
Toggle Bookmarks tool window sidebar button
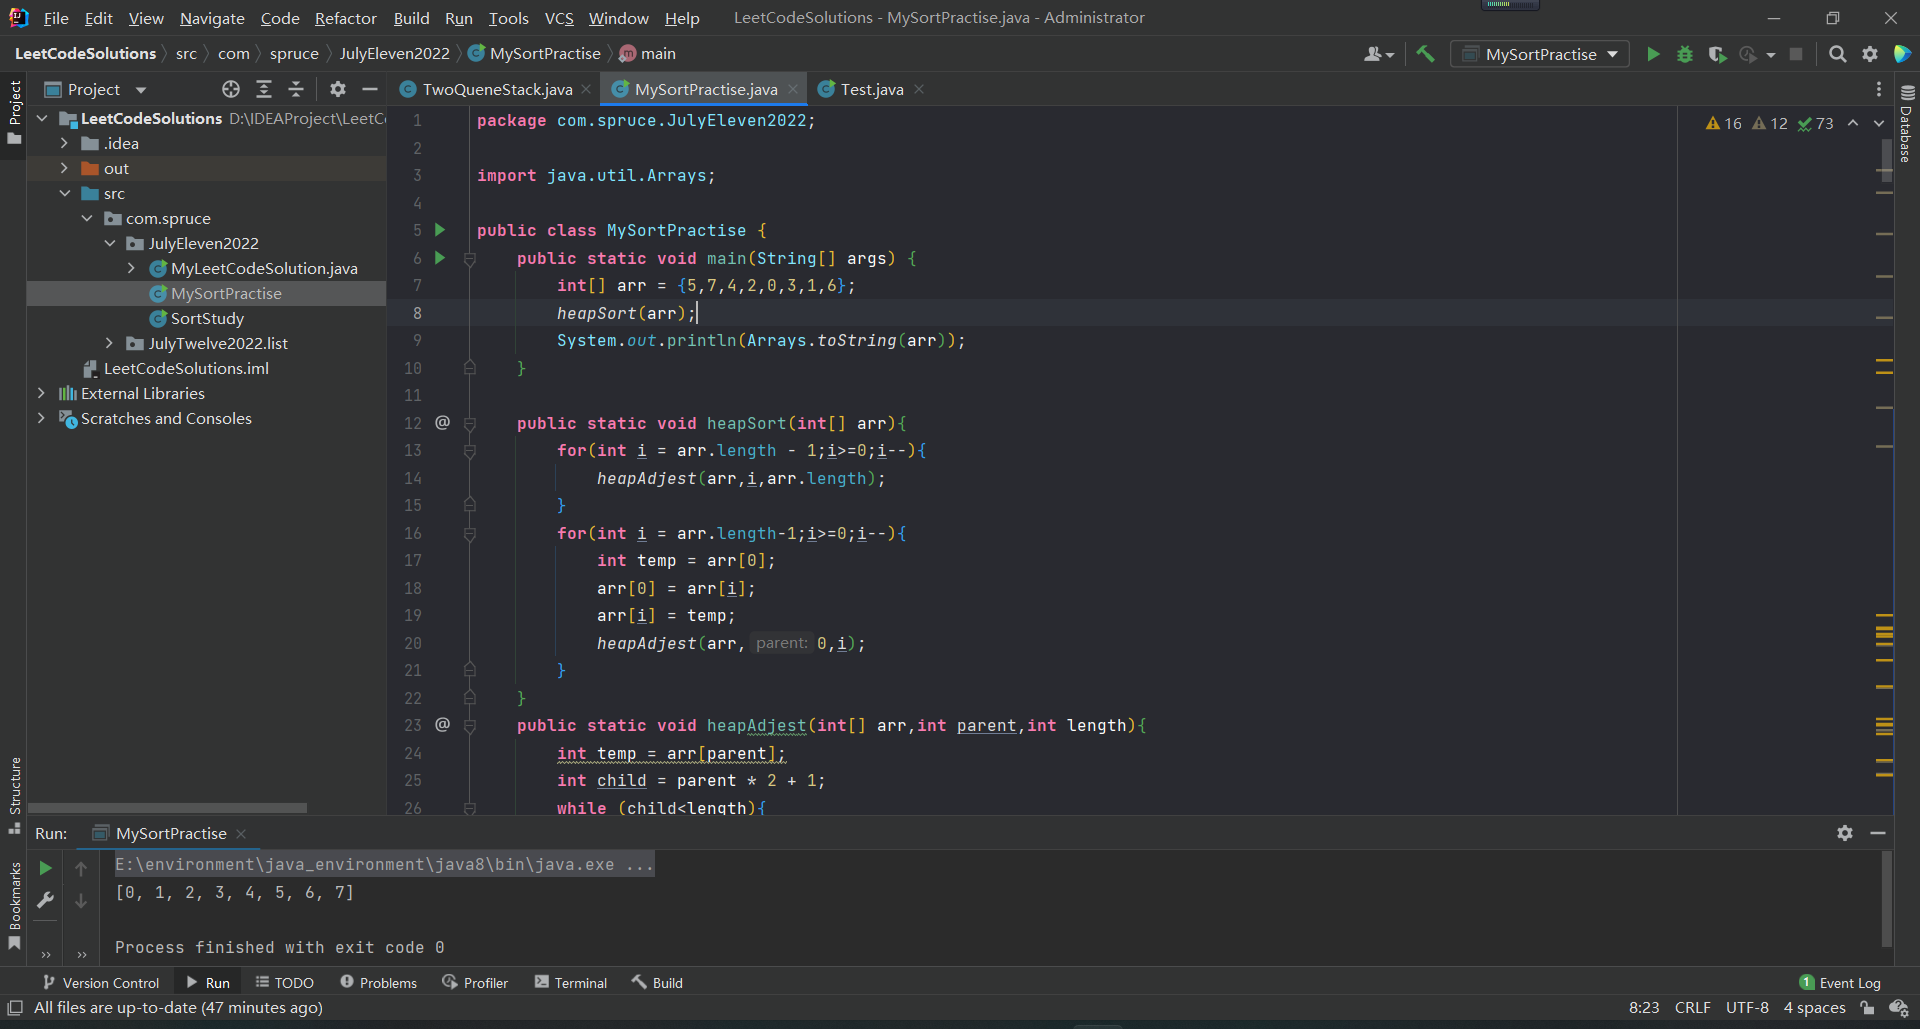click(x=14, y=906)
